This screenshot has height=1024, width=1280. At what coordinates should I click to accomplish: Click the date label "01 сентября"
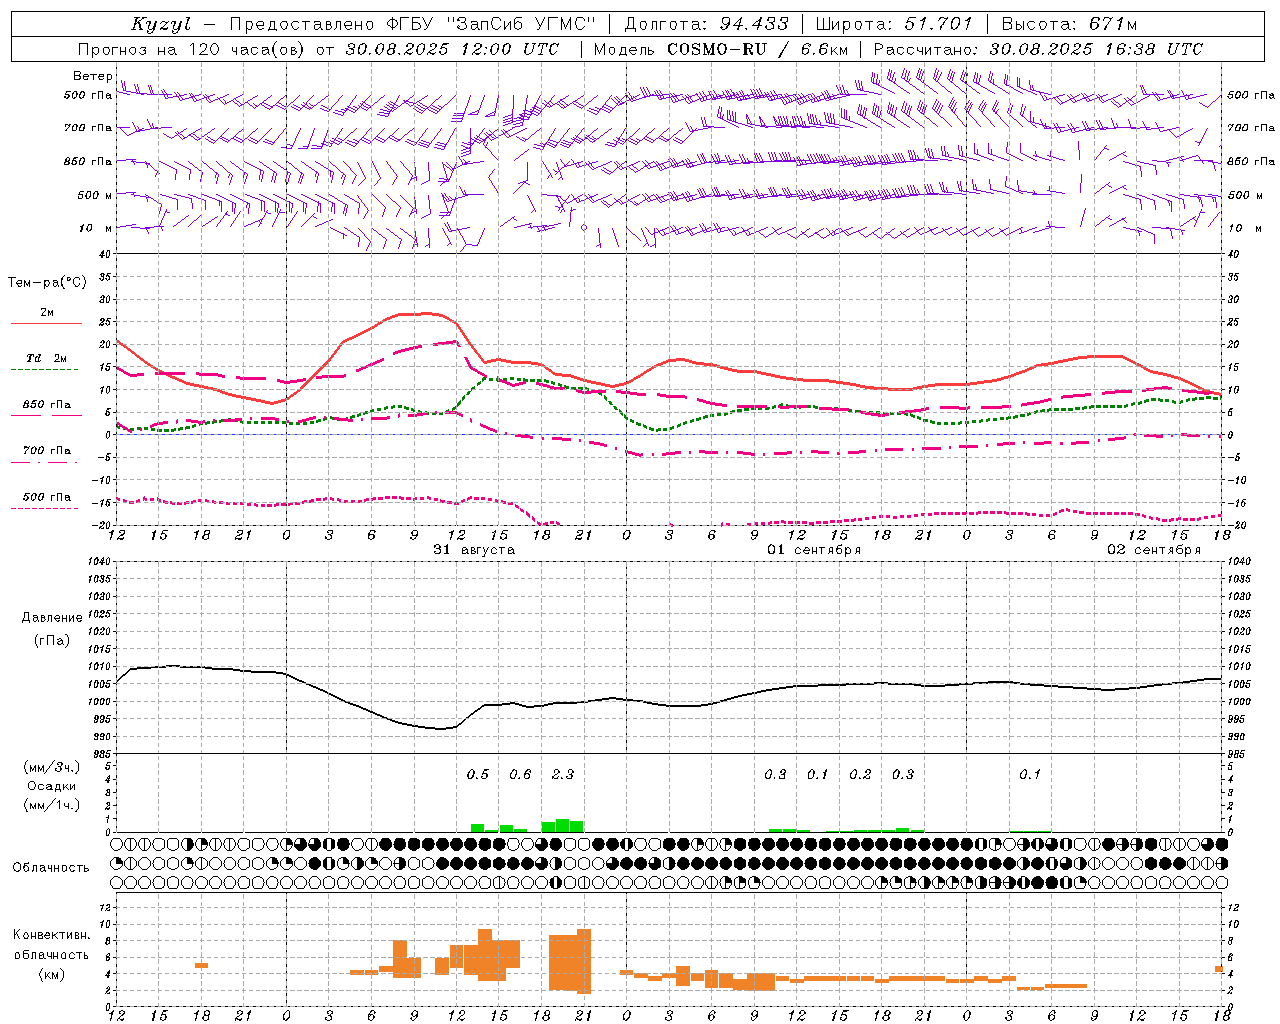tap(814, 550)
